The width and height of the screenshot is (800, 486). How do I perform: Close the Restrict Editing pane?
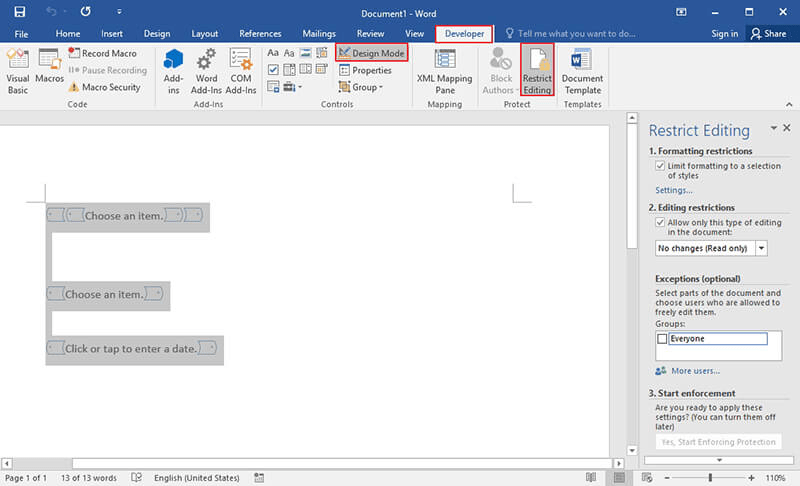(x=787, y=127)
